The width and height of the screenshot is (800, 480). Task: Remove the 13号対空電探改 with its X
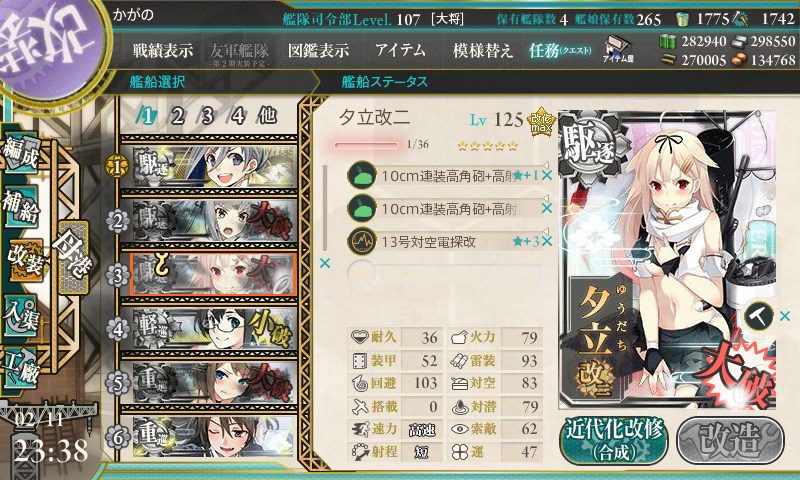pos(547,241)
